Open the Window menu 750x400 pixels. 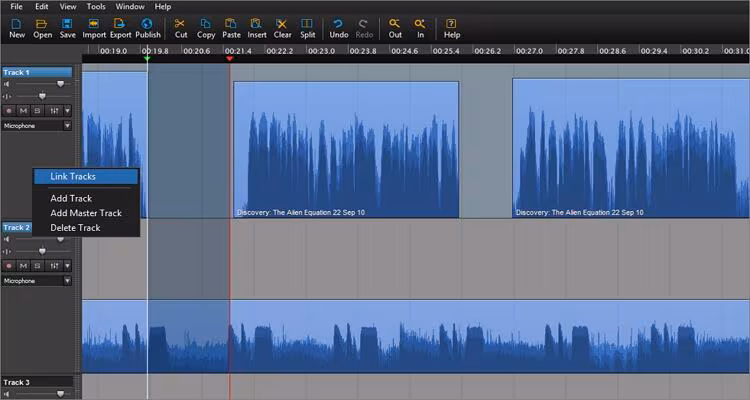(x=130, y=7)
